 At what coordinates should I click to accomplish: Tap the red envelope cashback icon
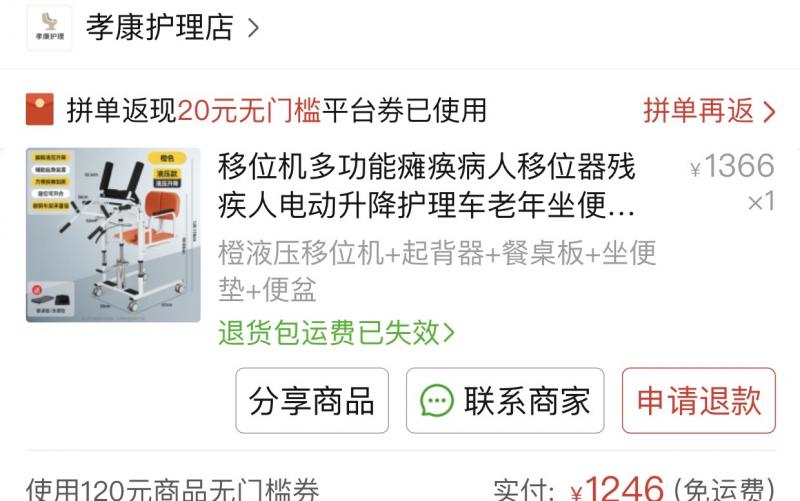[40, 109]
